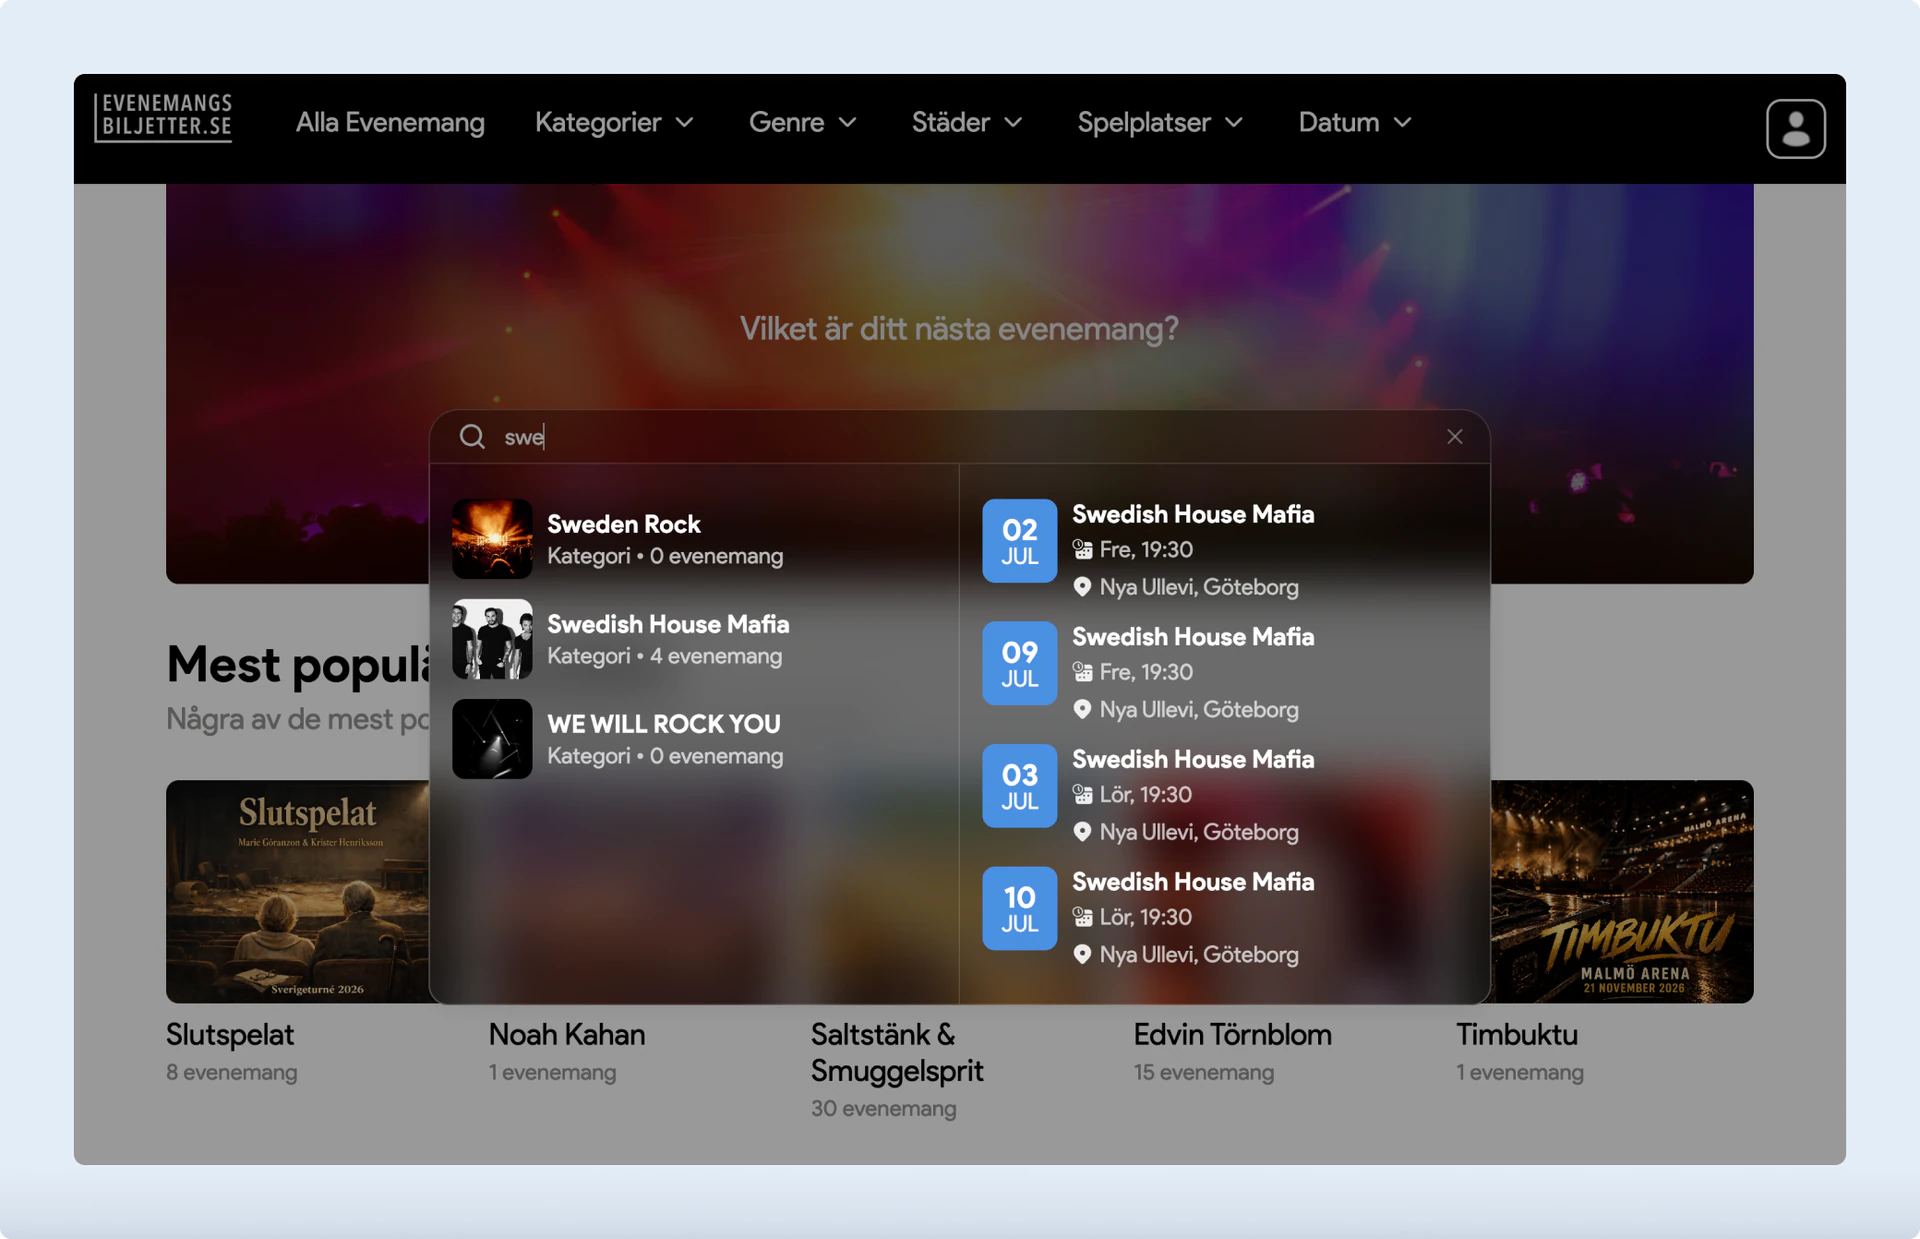
Task: Click the calendar icon on the 03 JUL event
Action: pyautogui.click(x=1082, y=794)
